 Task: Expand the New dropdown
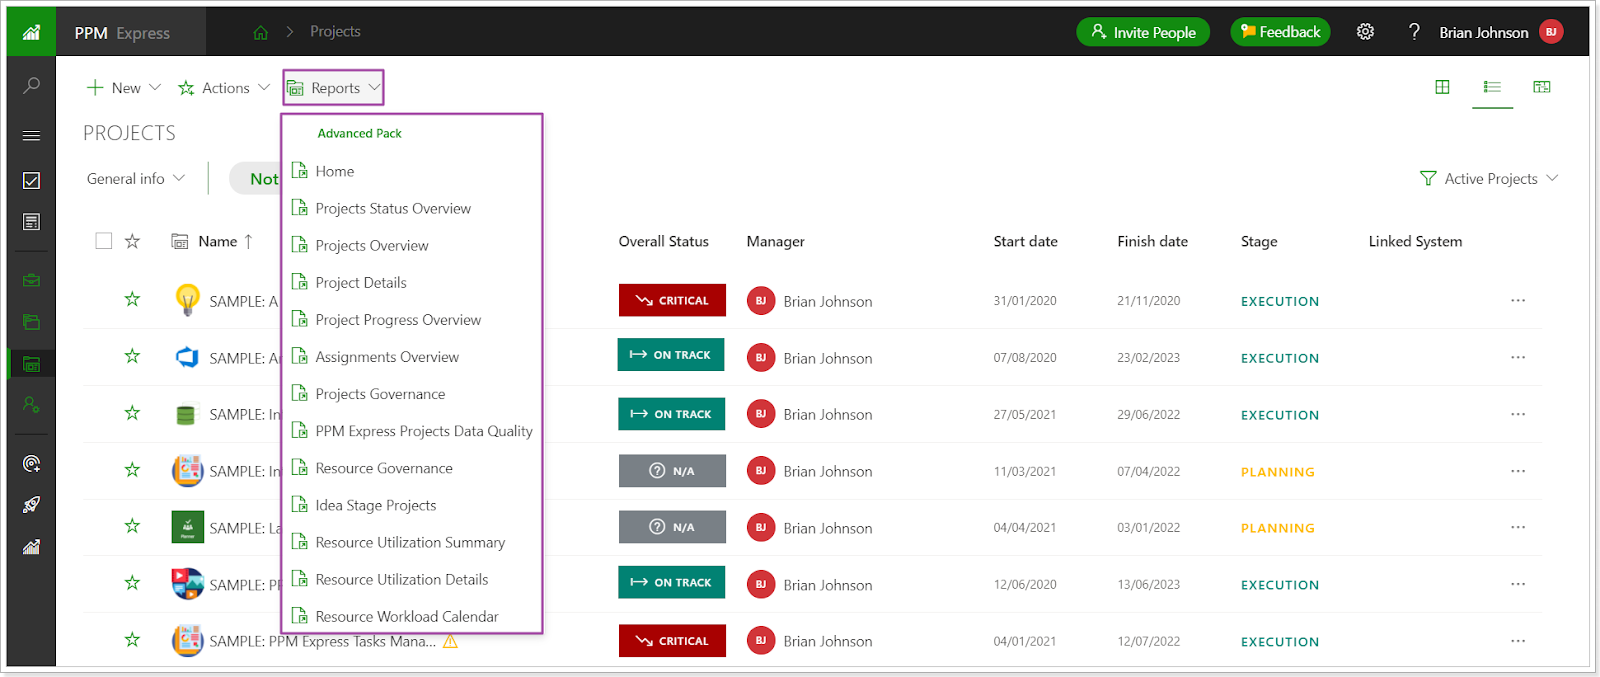click(x=124, y=88)
